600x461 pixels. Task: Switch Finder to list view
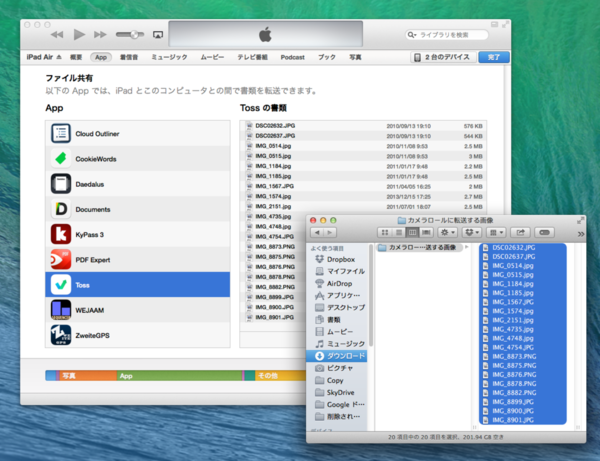(397, 232)
